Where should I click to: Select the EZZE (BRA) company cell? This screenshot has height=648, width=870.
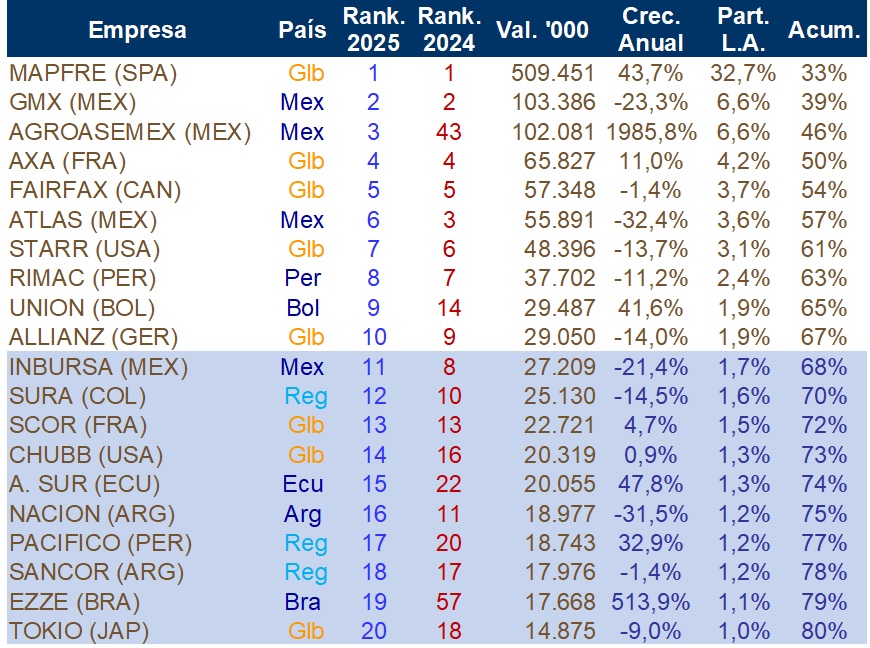point(74,602)
